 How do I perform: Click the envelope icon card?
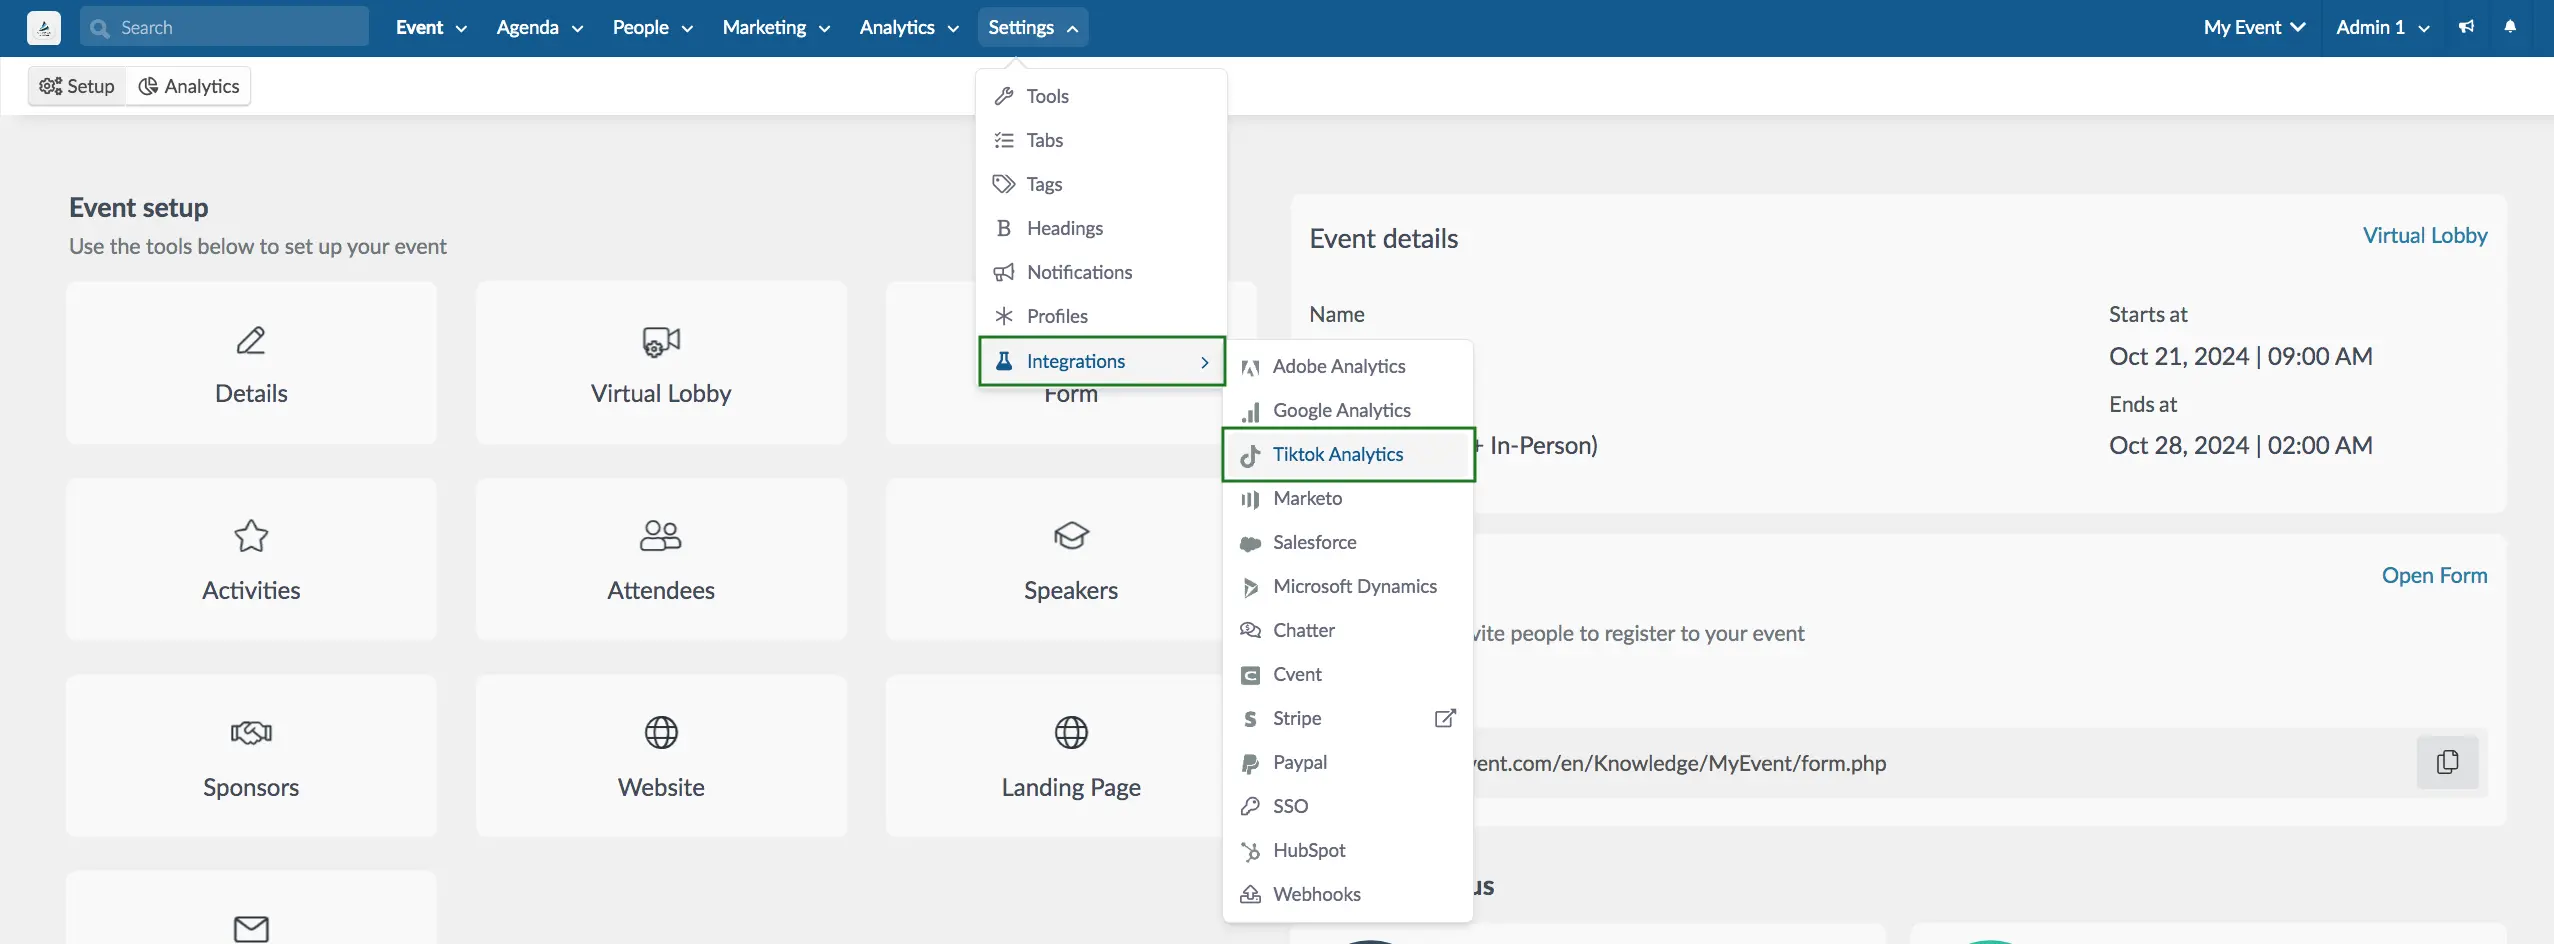pyautogui.click(x=251, y=907)
